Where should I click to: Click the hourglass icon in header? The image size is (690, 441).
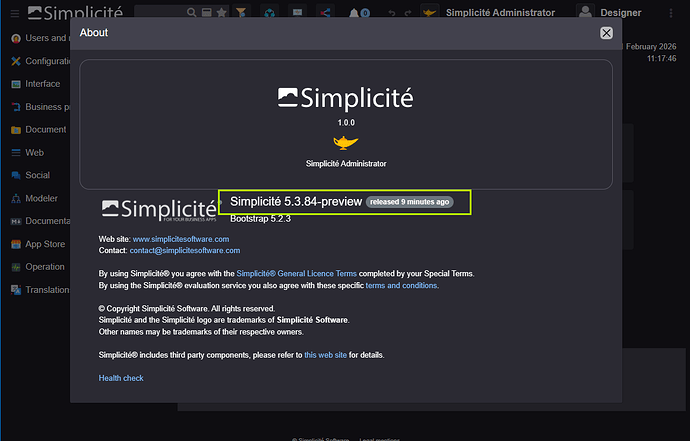[x=243, y=13]
